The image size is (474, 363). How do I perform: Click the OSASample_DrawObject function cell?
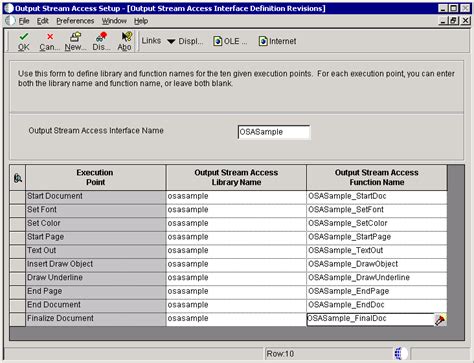point(377,265)
